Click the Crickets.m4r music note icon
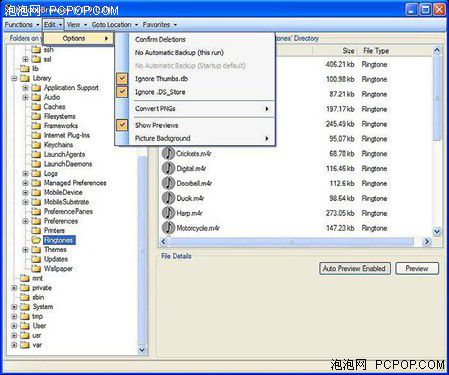 168,153
